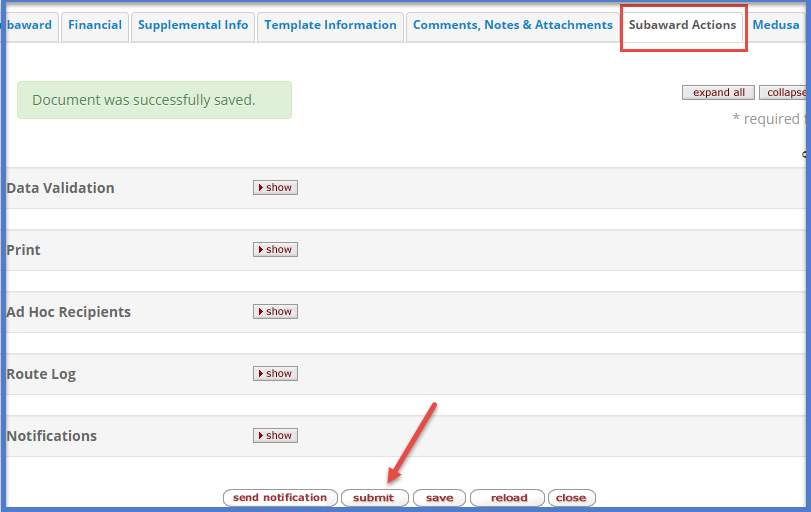Show the Print panel
The image size is (811, 512).
click(x=275, y=250)
